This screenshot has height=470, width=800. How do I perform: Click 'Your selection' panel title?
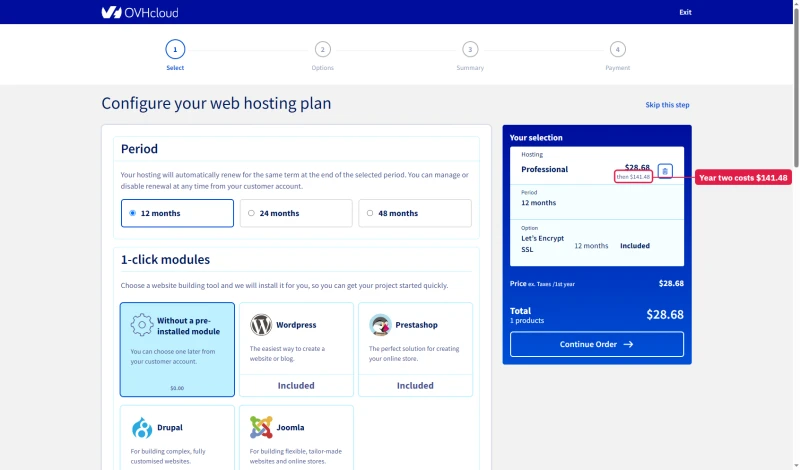pos(536,138)
